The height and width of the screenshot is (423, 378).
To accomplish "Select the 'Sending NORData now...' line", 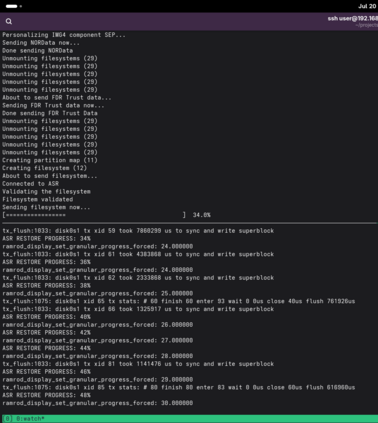I will coord(41,43).
